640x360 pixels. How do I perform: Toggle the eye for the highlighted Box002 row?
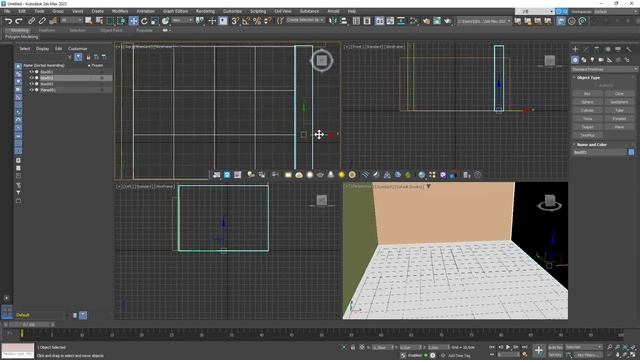31,78
